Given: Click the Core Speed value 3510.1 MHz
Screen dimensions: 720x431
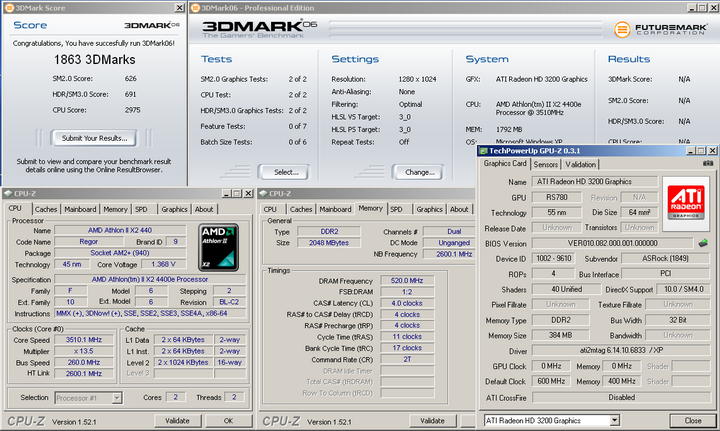Looking at the screenshot, I should tap(84, 340).
